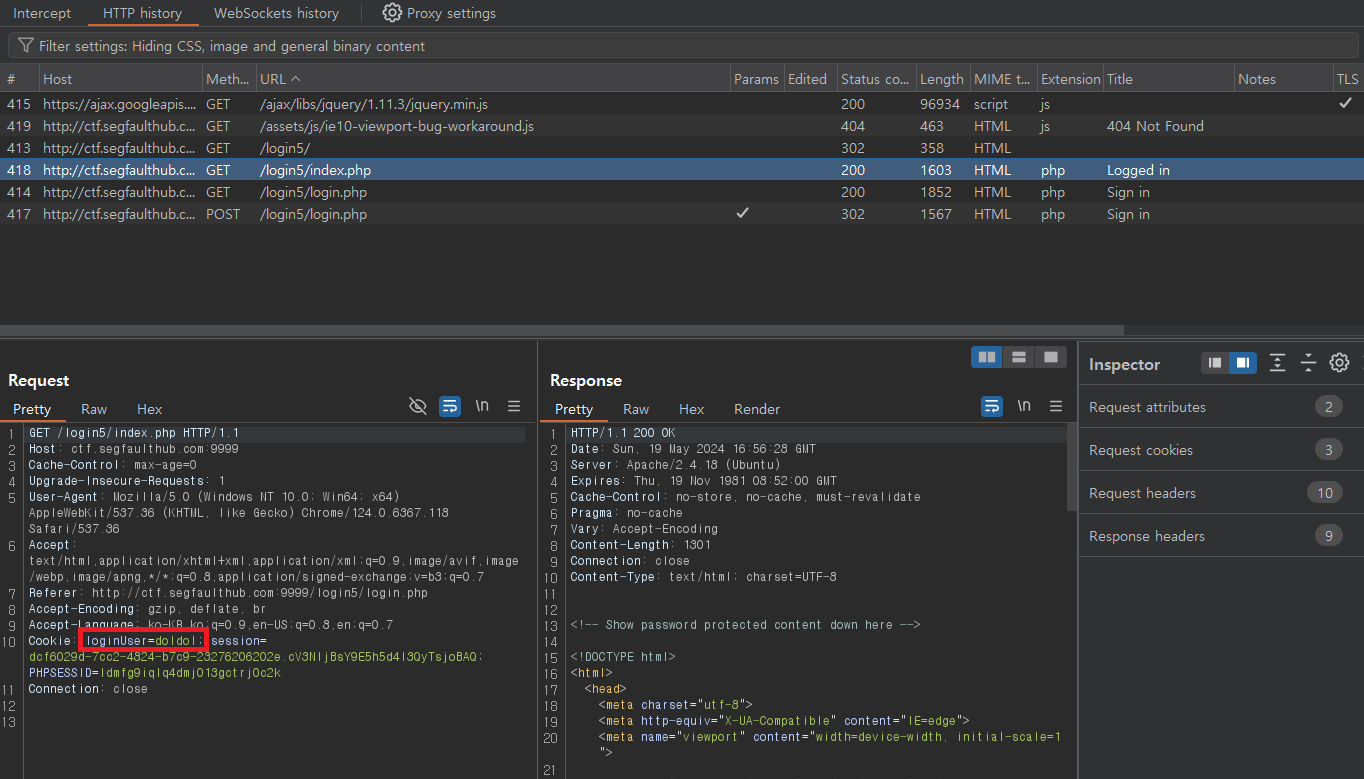Open the Response panel hamburger menu
This screenshot has height=779, width=1364.
pyautogui.click(x=1056, y=406)
